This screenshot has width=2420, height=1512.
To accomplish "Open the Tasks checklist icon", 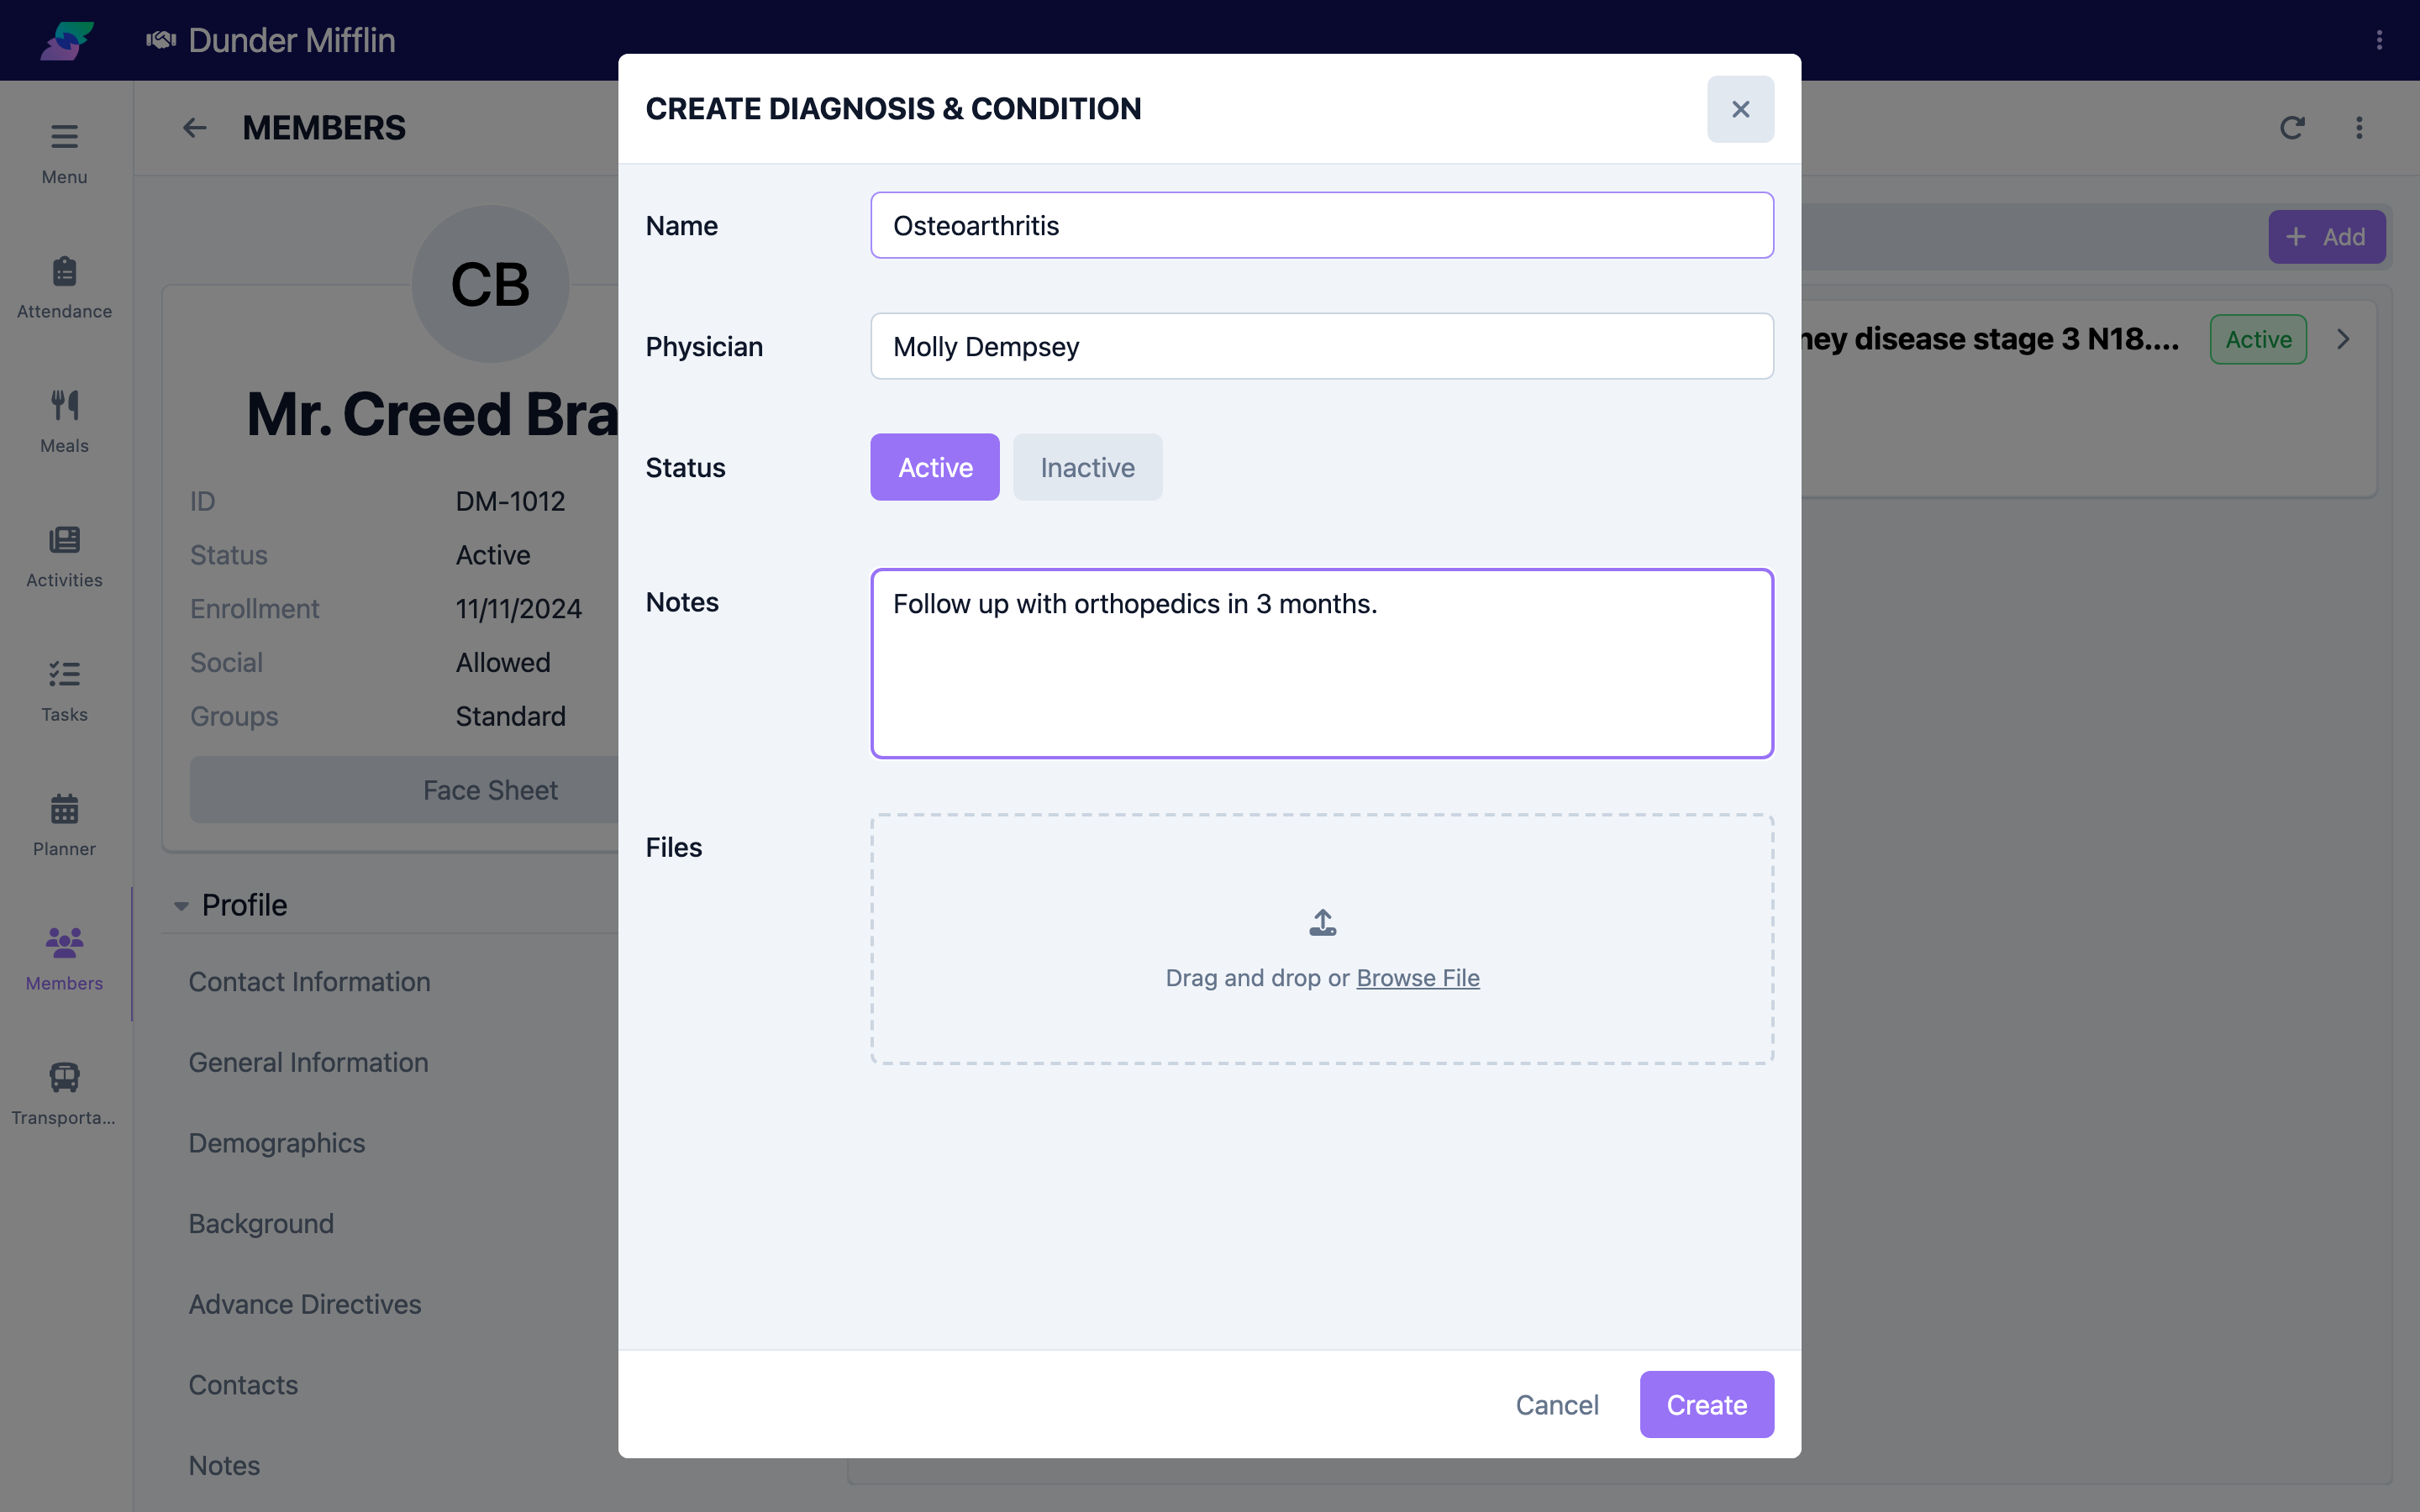I will point(64,674).
